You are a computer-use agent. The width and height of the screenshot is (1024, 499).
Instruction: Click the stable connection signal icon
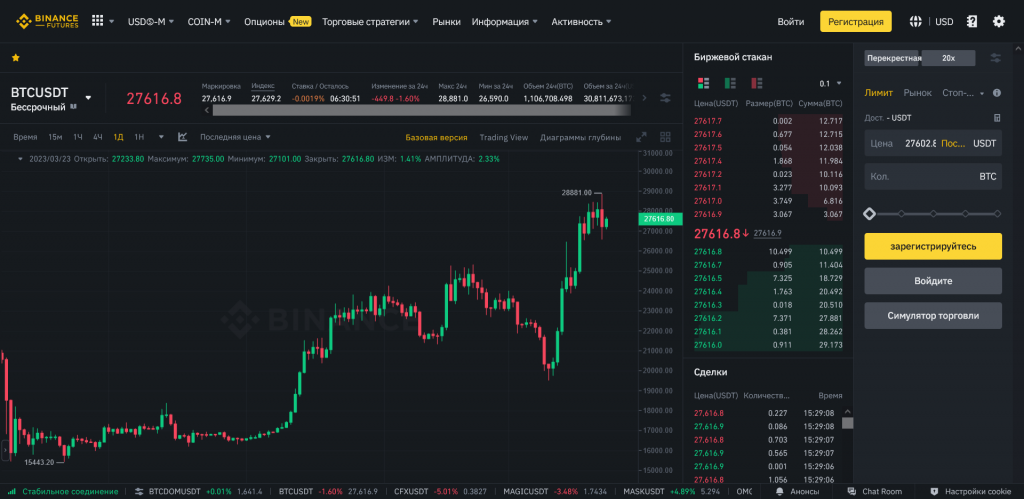[12, 491]
